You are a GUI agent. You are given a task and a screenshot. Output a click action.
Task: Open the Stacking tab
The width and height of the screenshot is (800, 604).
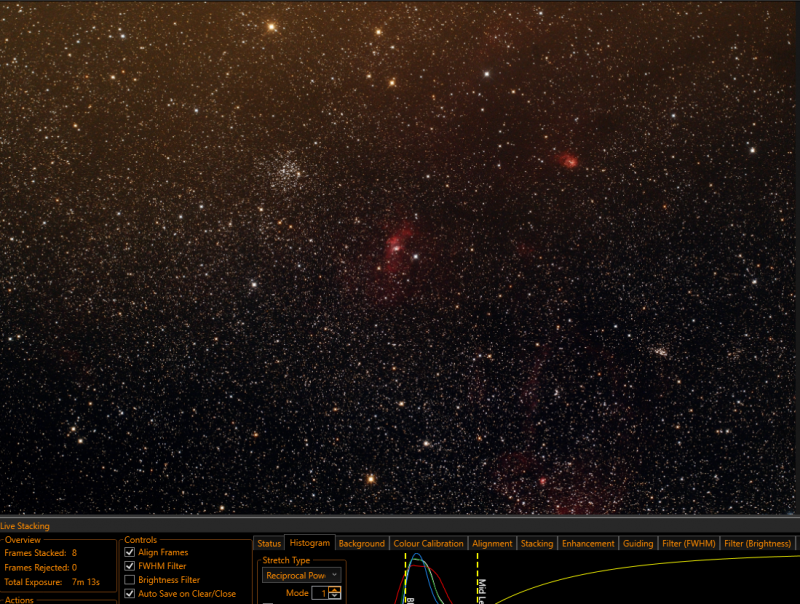click(x=537, y=543)
